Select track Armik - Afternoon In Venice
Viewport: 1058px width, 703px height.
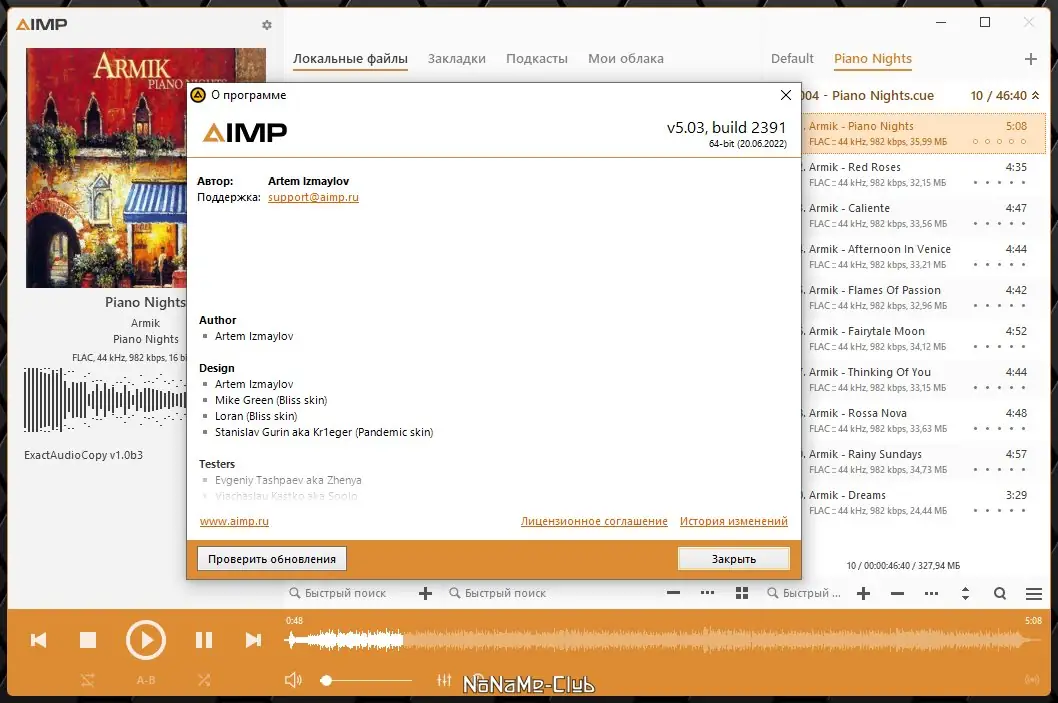pos(923,256)
